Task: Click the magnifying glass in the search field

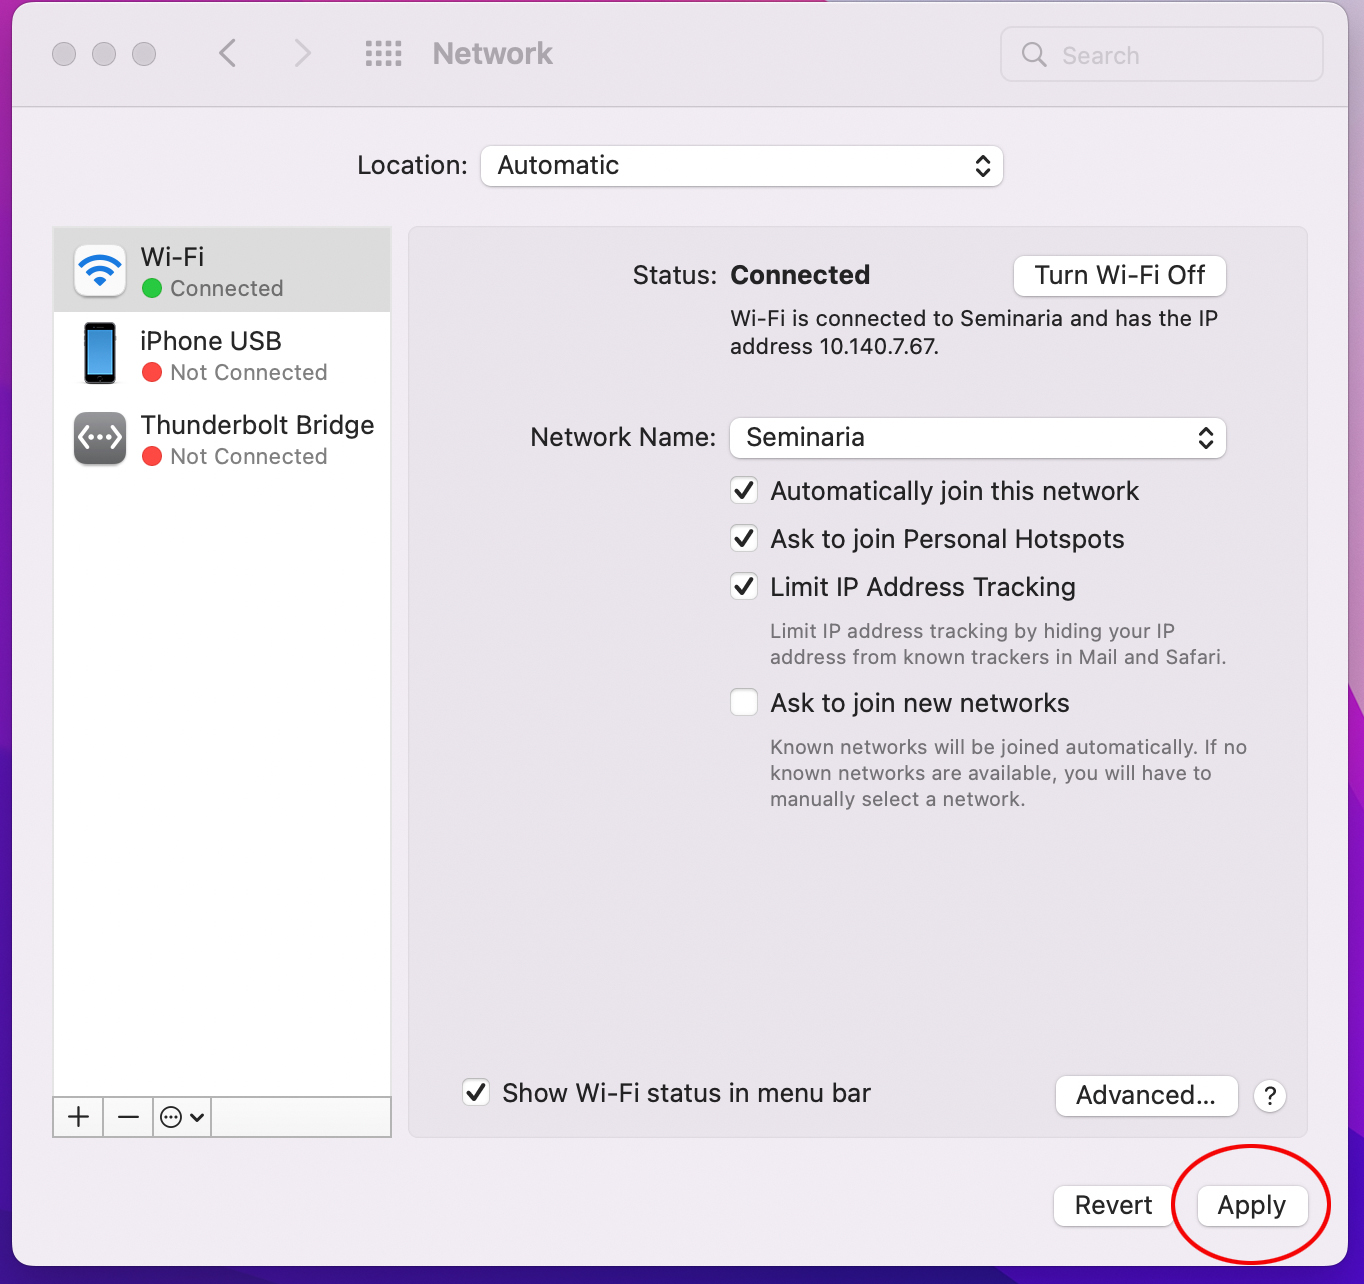Action: (x=1034, y=55)
